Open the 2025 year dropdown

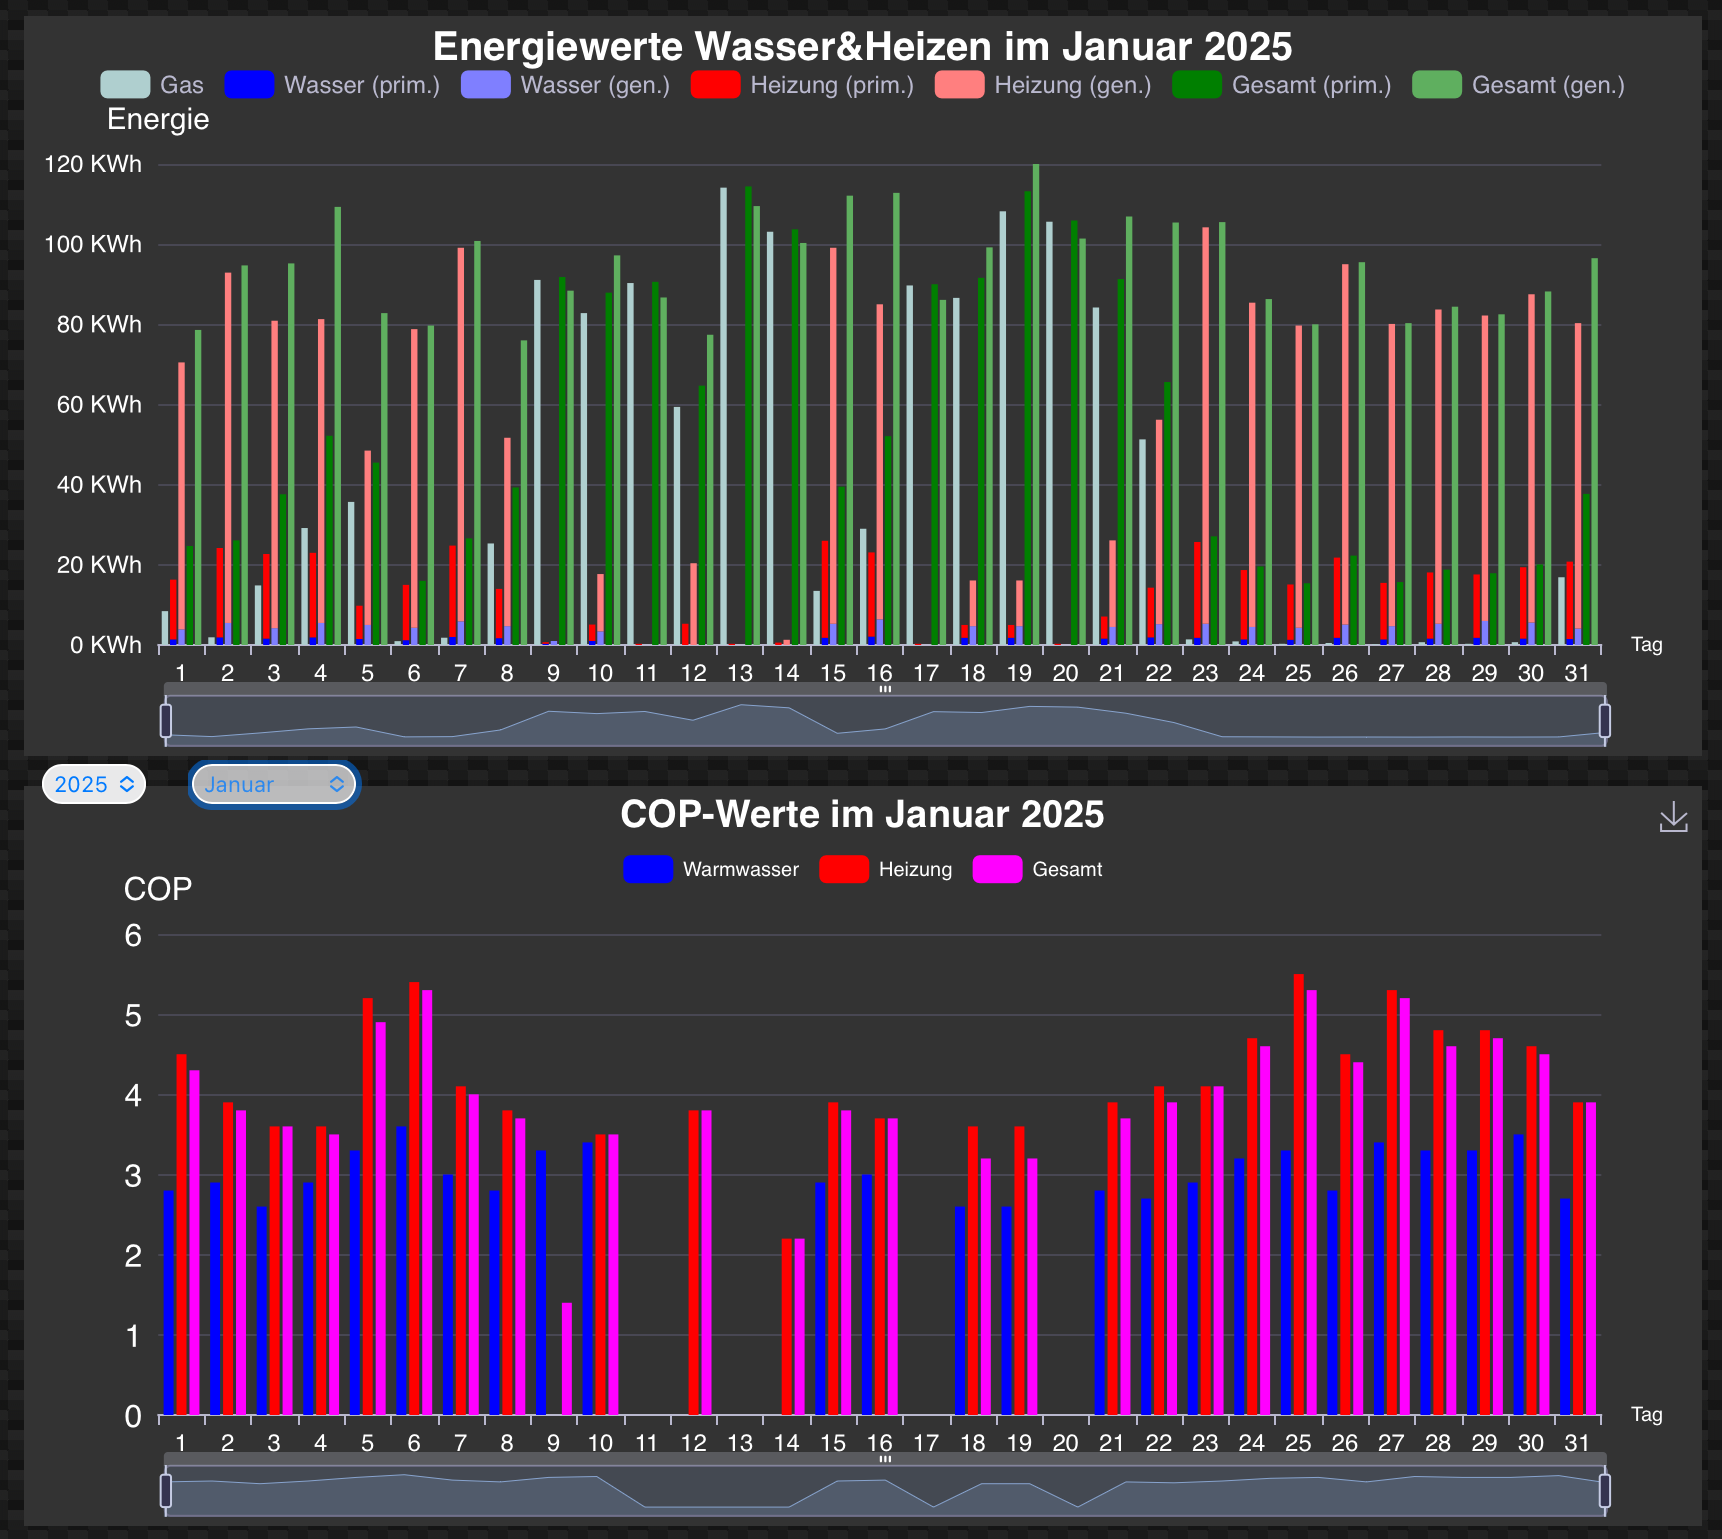pyautogui.click(x=94, y=784)
